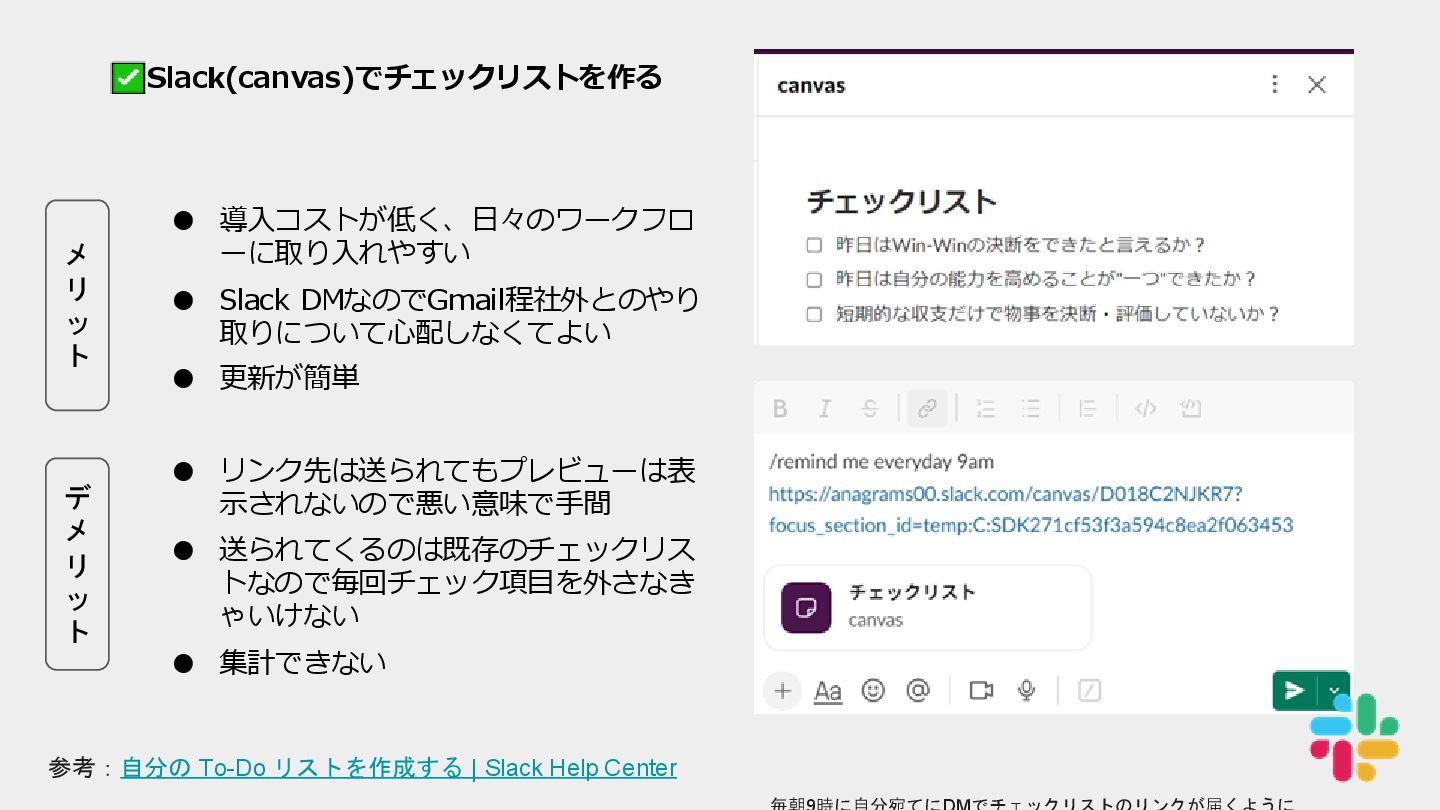Screen dimensions: 1440x810
Task: Check the 昨日は自分の能力を高める checklist item
Action: tap(814, 279)
